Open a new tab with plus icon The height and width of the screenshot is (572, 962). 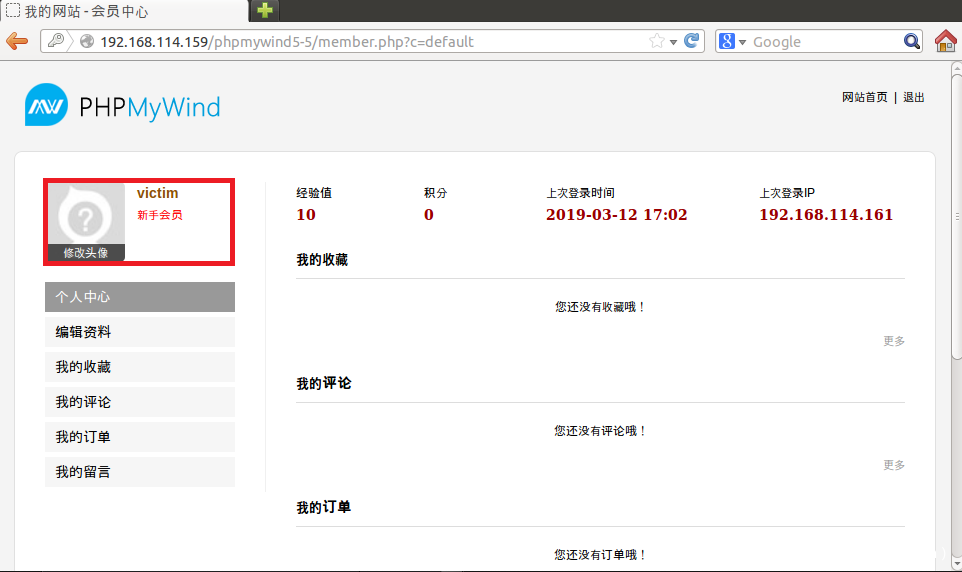click(x=265, y=10)
